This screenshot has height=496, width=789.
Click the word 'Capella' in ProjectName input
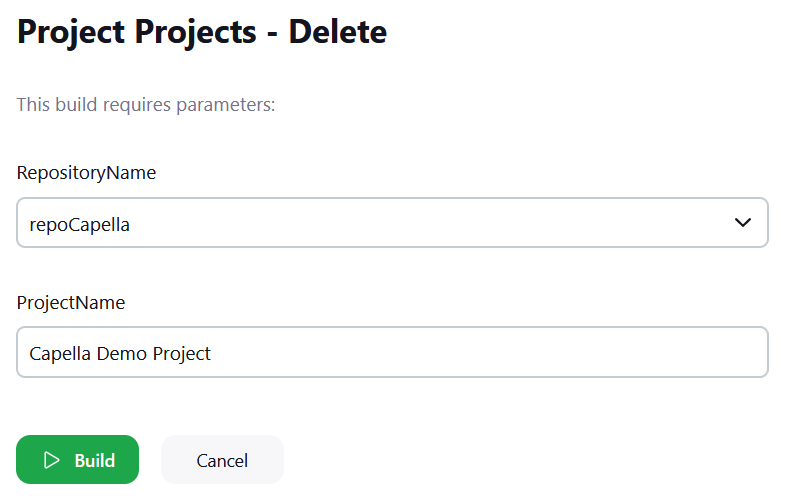pos(61,353)
